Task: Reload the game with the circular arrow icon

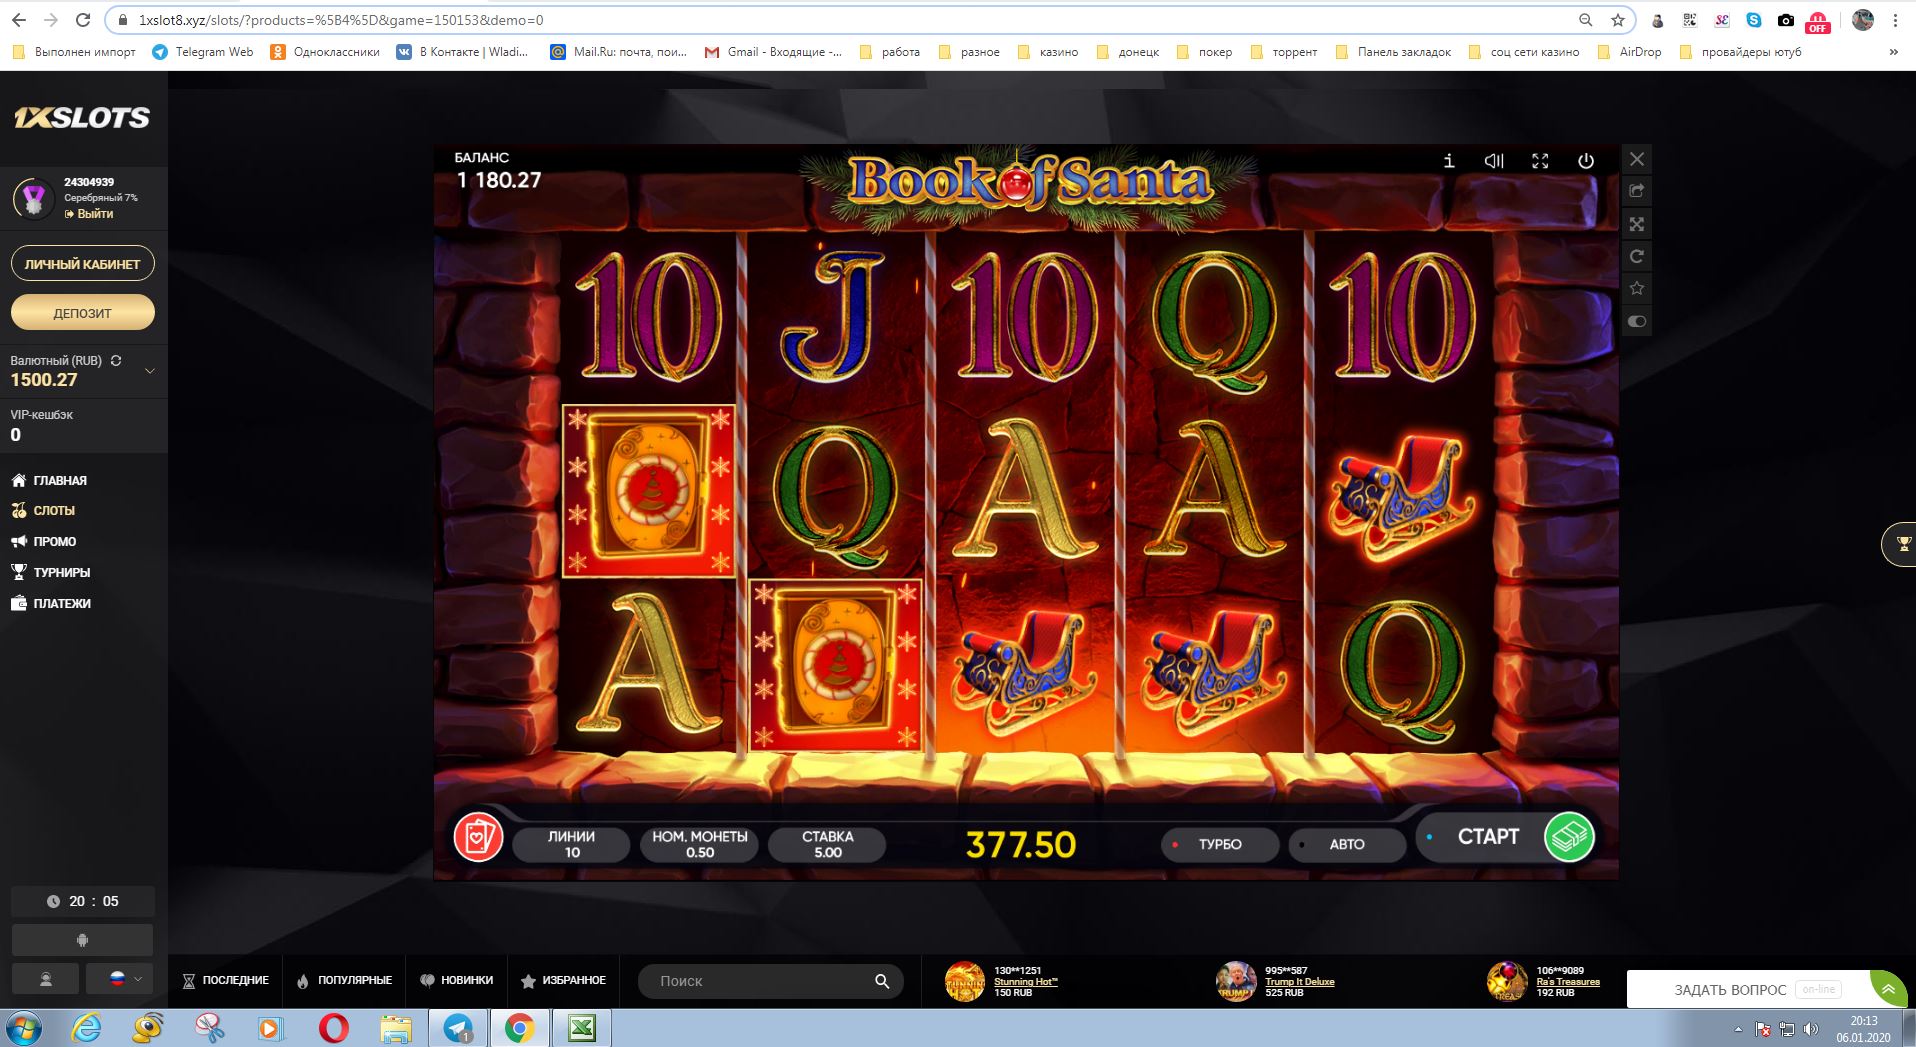Action: [x=1637, y=256]
